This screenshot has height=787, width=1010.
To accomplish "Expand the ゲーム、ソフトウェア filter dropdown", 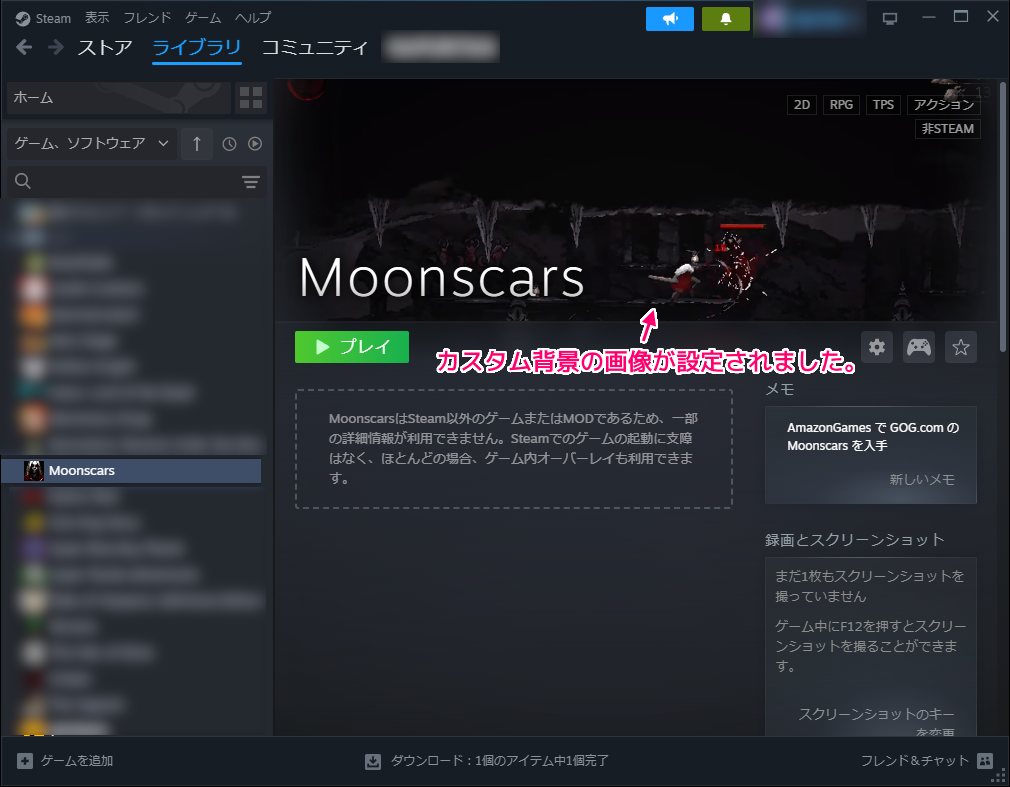I will (x=91, y=143).
